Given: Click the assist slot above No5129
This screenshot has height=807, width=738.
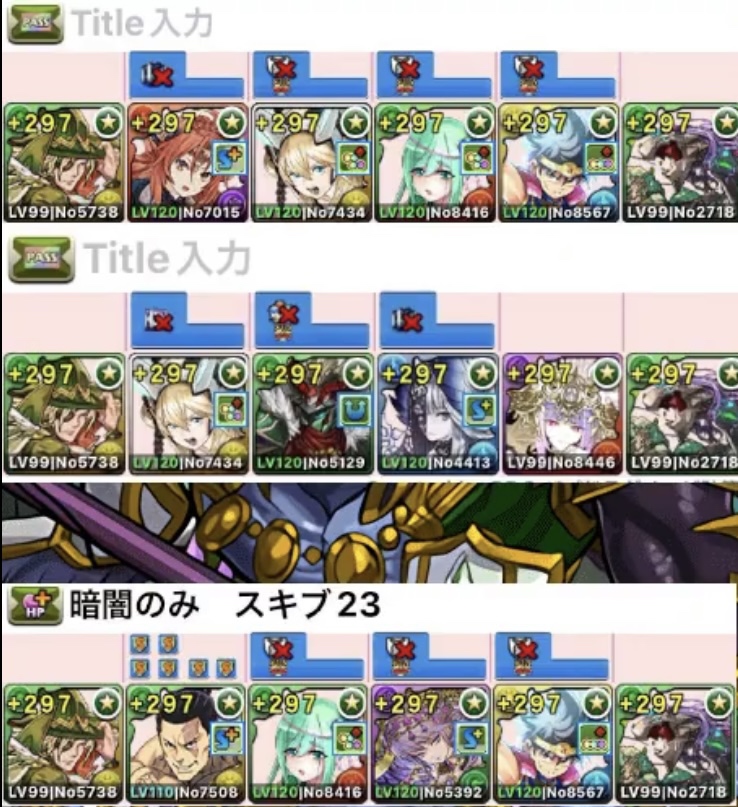Looking at the screenshot, I should coord(312,321).
